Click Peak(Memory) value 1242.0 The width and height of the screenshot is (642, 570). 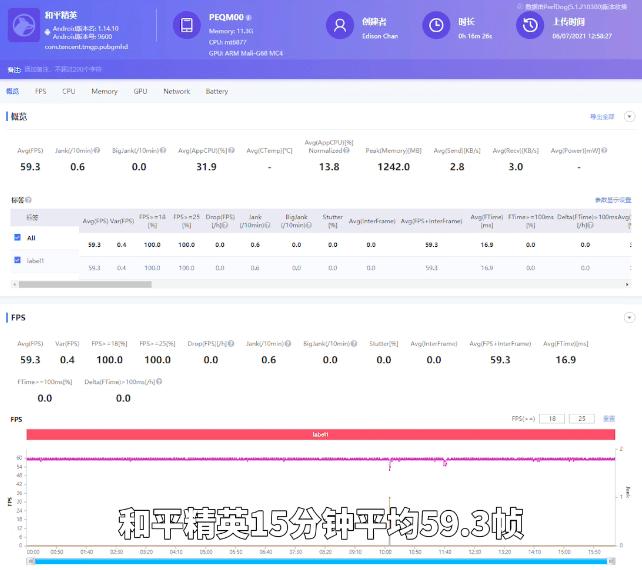click(x=393, y=167)
